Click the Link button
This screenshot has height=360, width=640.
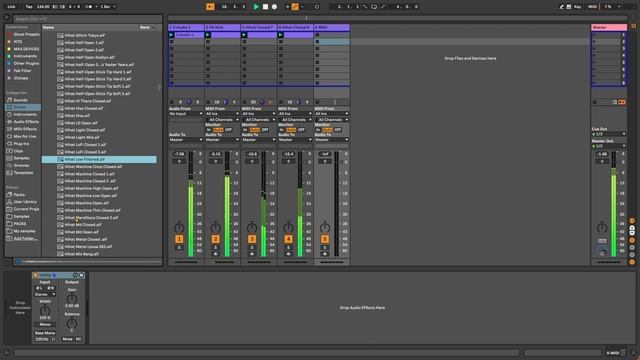(11, 7)
